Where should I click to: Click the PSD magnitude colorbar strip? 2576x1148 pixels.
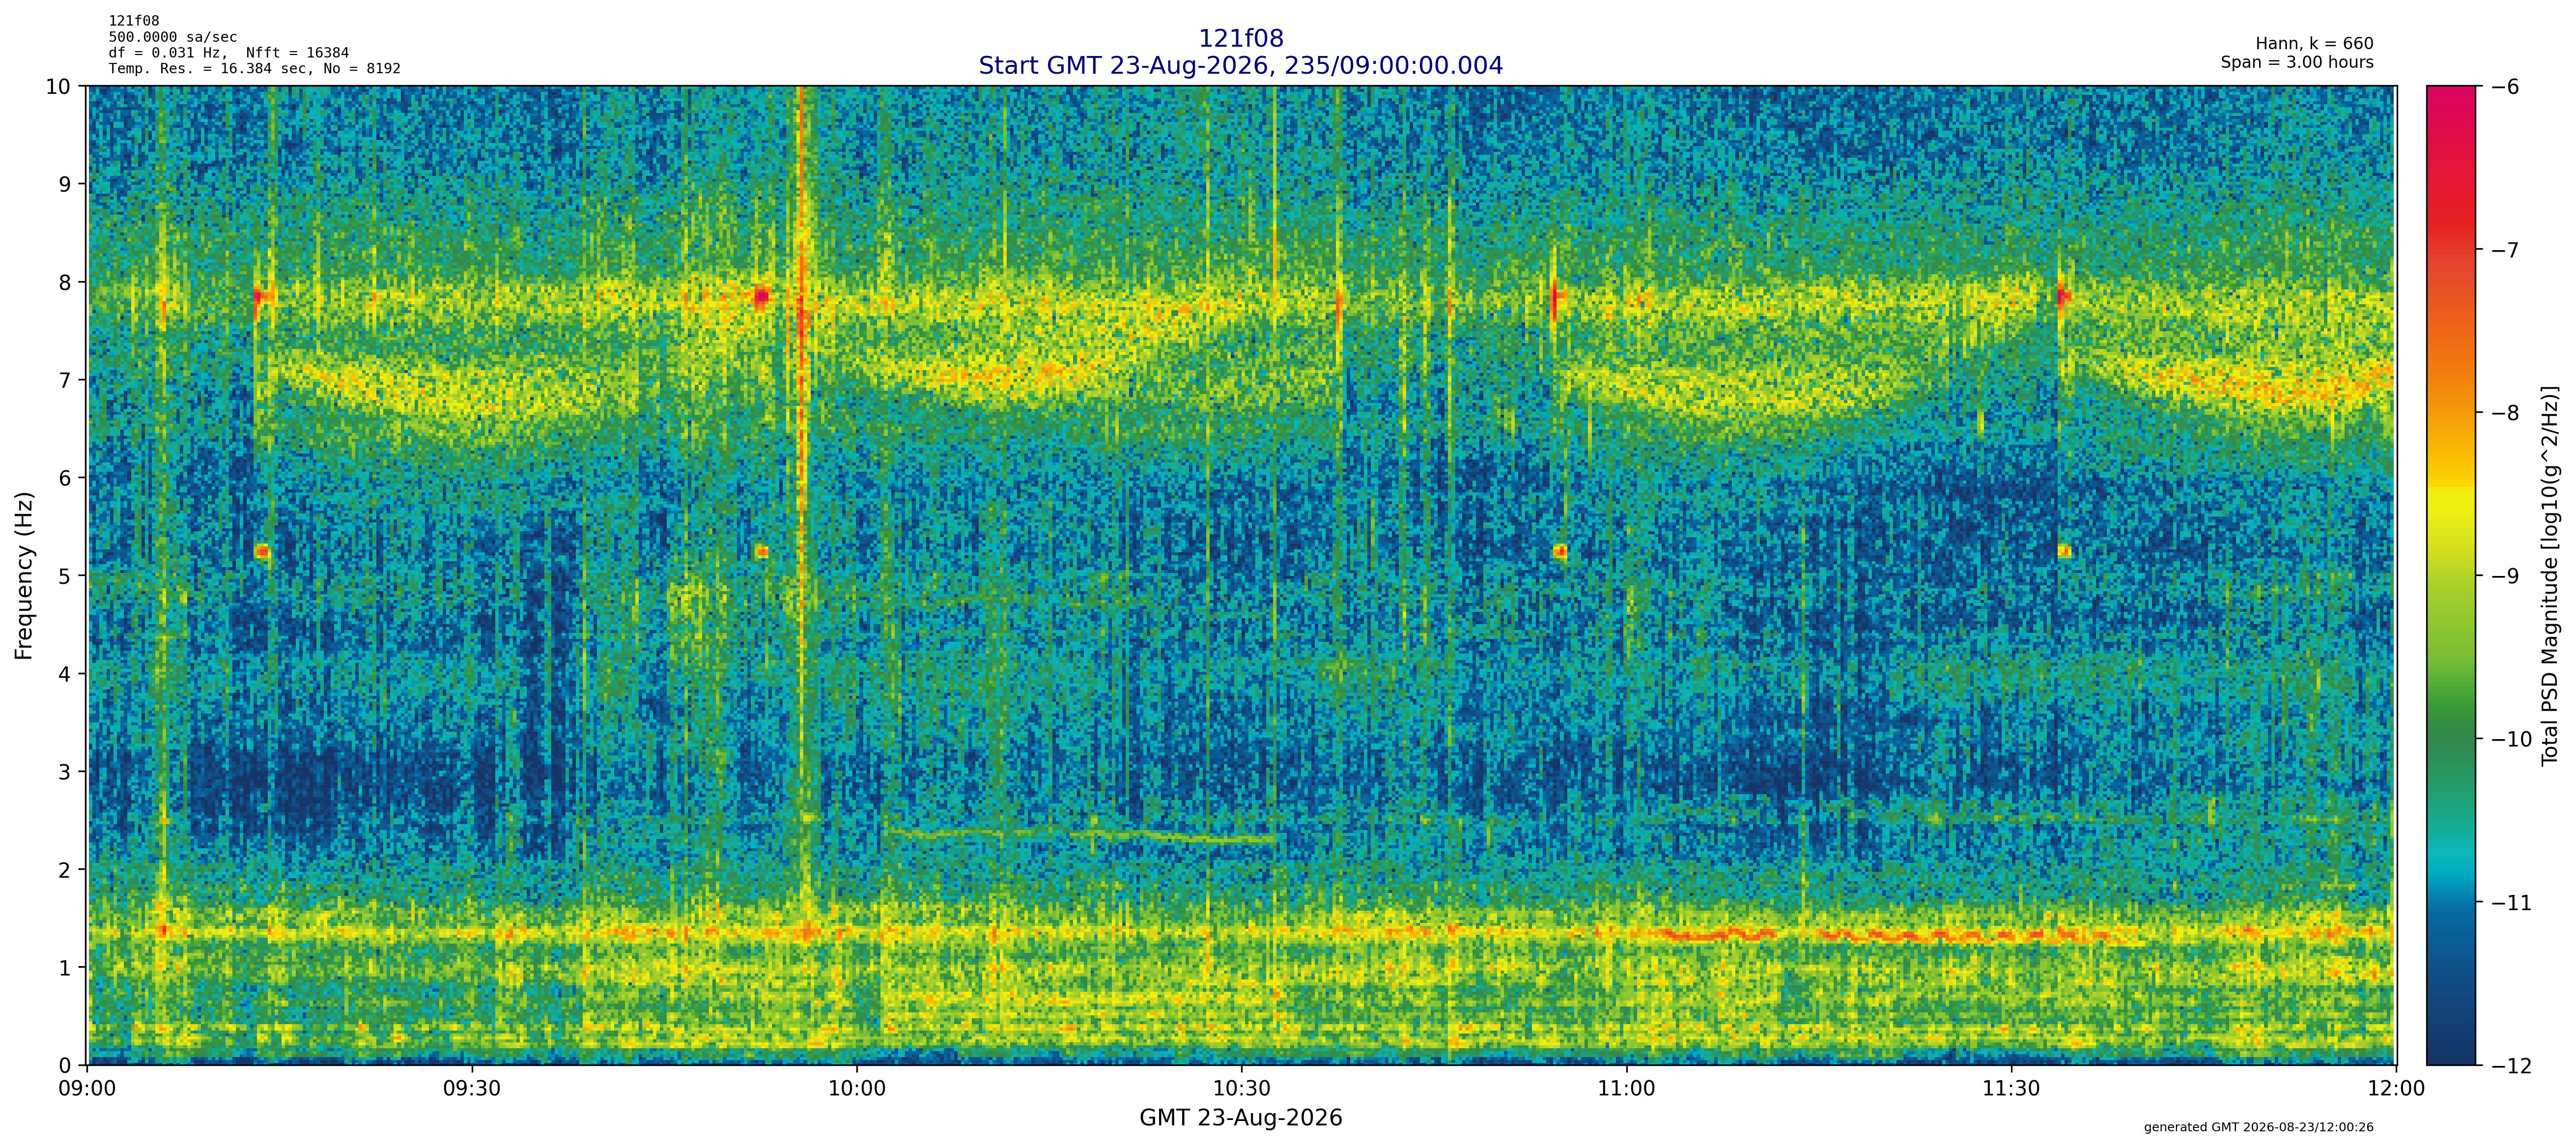click(2452, 575)
